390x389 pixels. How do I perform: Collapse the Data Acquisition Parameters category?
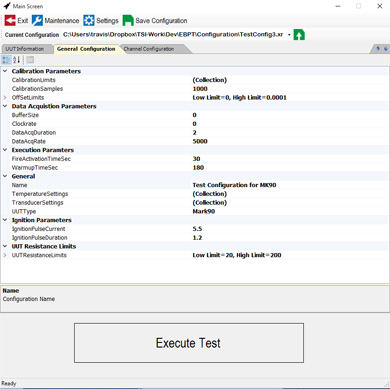pyautogui.click(x=5, y=106)
